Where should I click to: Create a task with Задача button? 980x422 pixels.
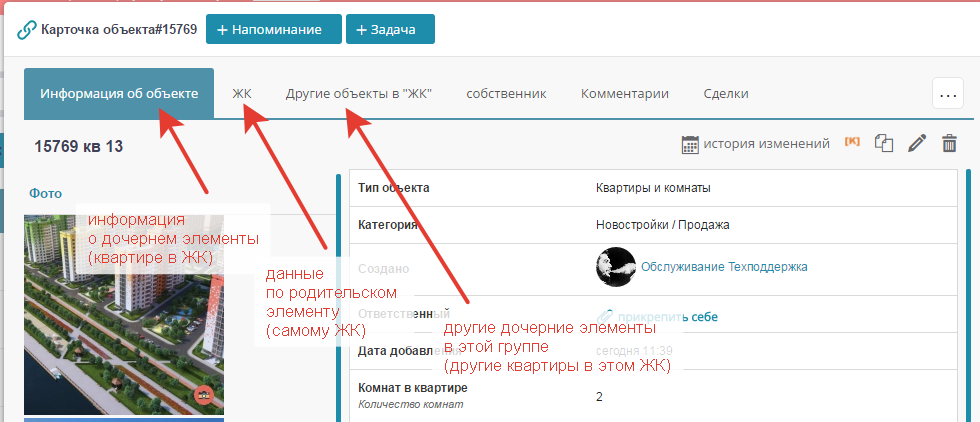(391, 29)
